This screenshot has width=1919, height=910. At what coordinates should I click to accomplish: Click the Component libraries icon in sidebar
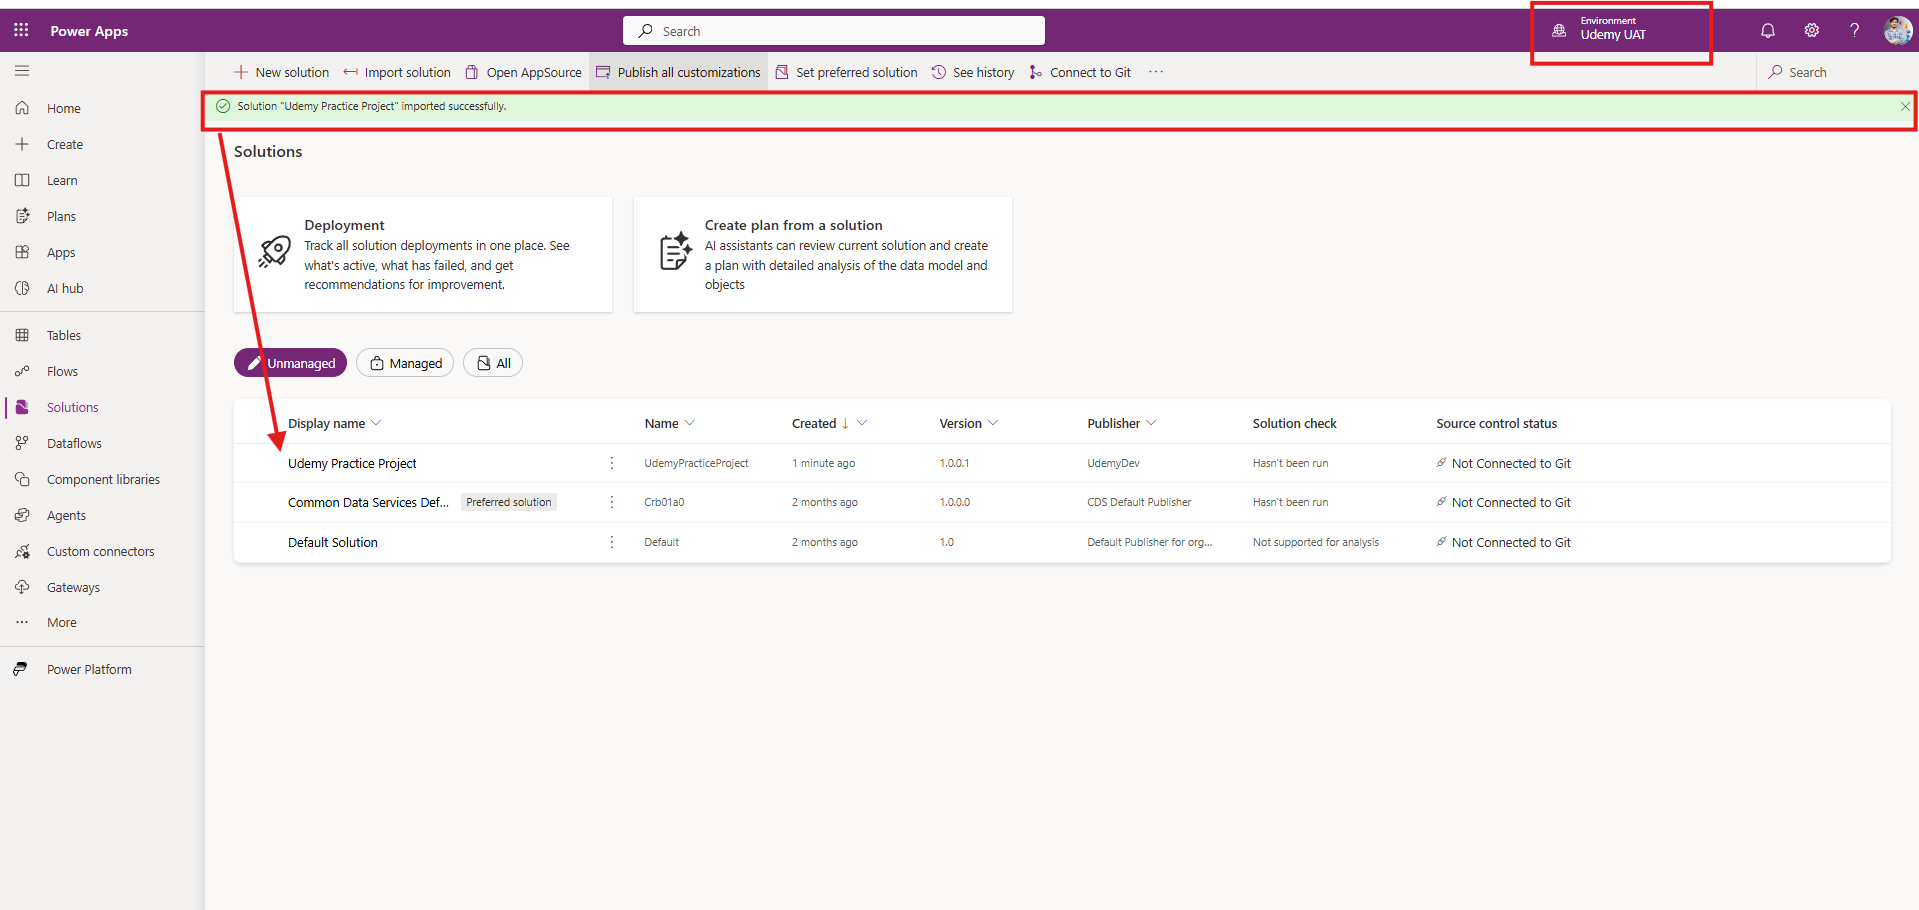[22, 479]
